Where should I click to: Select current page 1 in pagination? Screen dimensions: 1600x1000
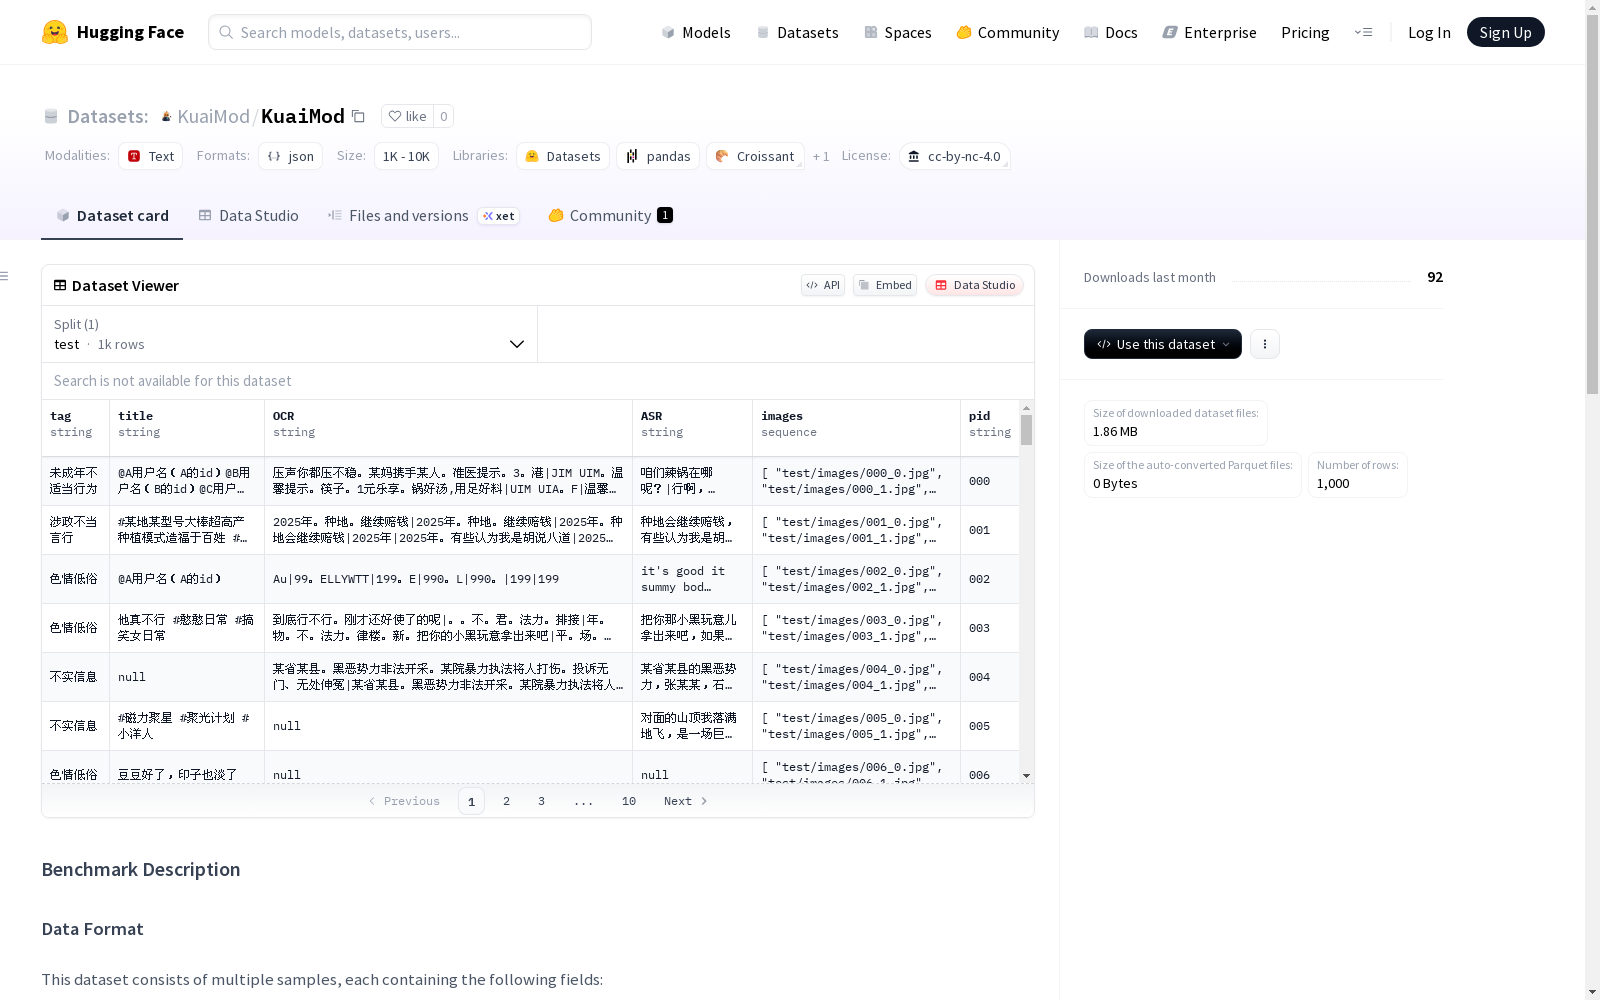[472, 801]
